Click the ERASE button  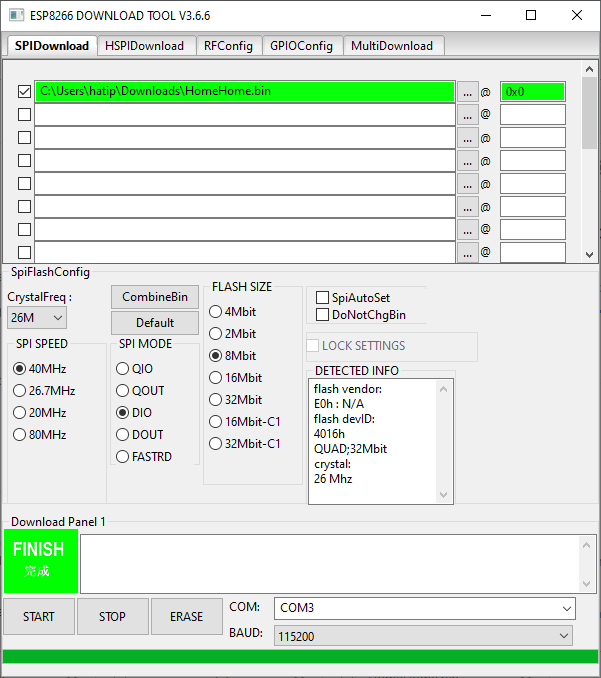pyautogui.click(x=186, y=617)
